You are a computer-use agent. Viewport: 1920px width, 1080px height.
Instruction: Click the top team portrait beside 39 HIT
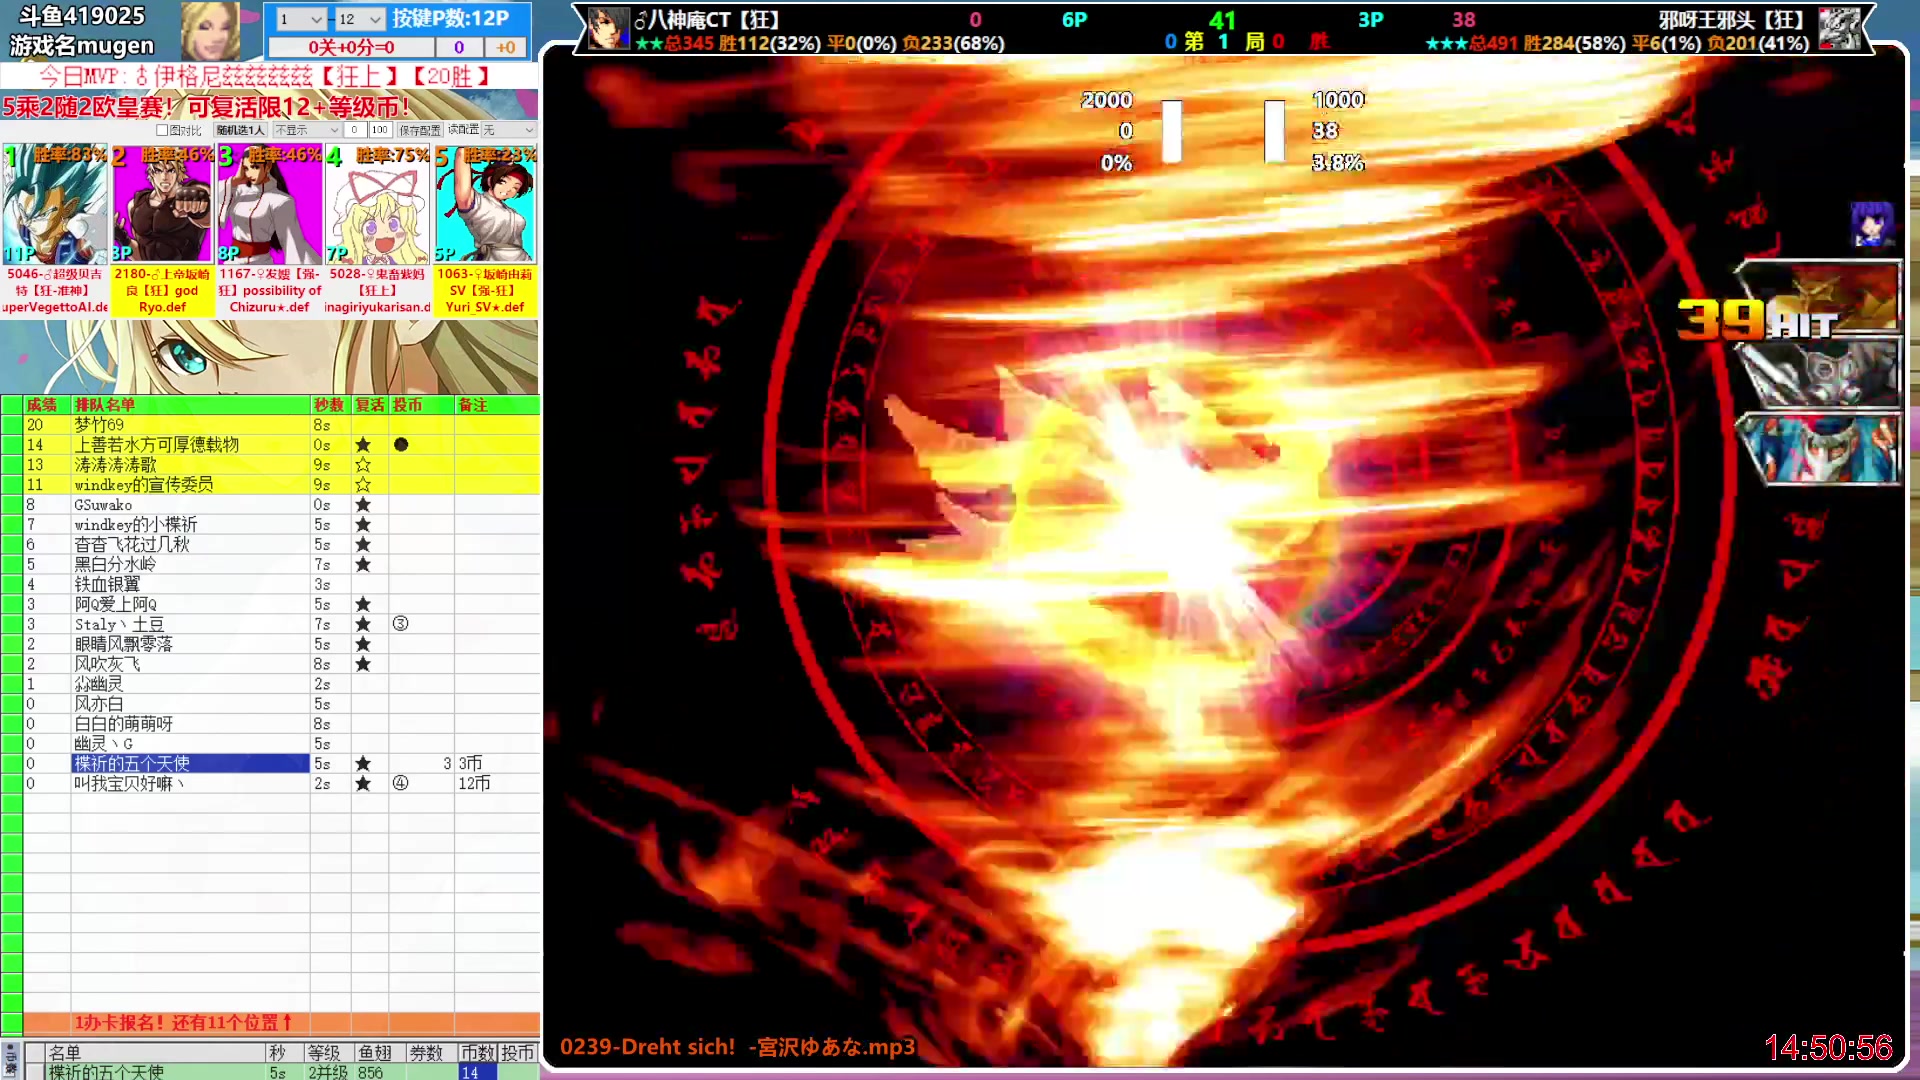[x=1822, y=296]
